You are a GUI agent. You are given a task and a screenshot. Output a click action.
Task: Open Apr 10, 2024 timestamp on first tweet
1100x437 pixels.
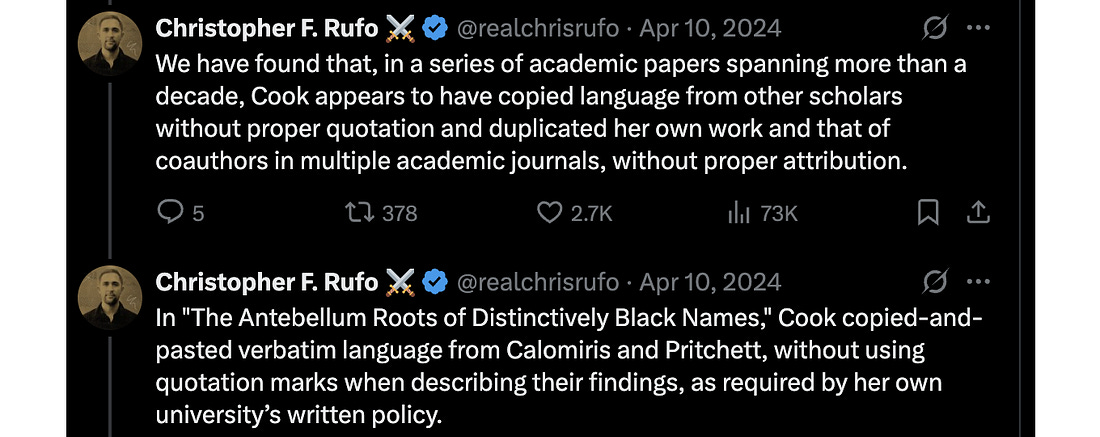point(710,29)
